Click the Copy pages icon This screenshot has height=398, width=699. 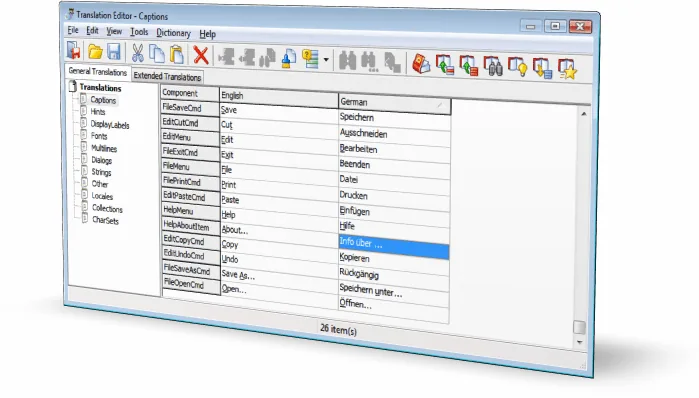(x=156, y=53)
